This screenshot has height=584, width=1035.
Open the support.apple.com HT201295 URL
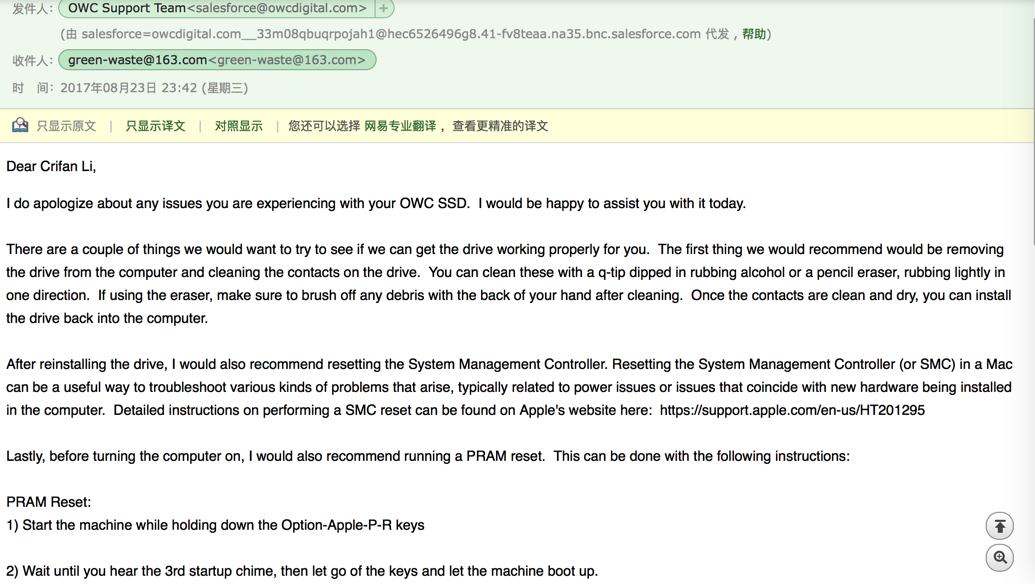pos(792,410)
